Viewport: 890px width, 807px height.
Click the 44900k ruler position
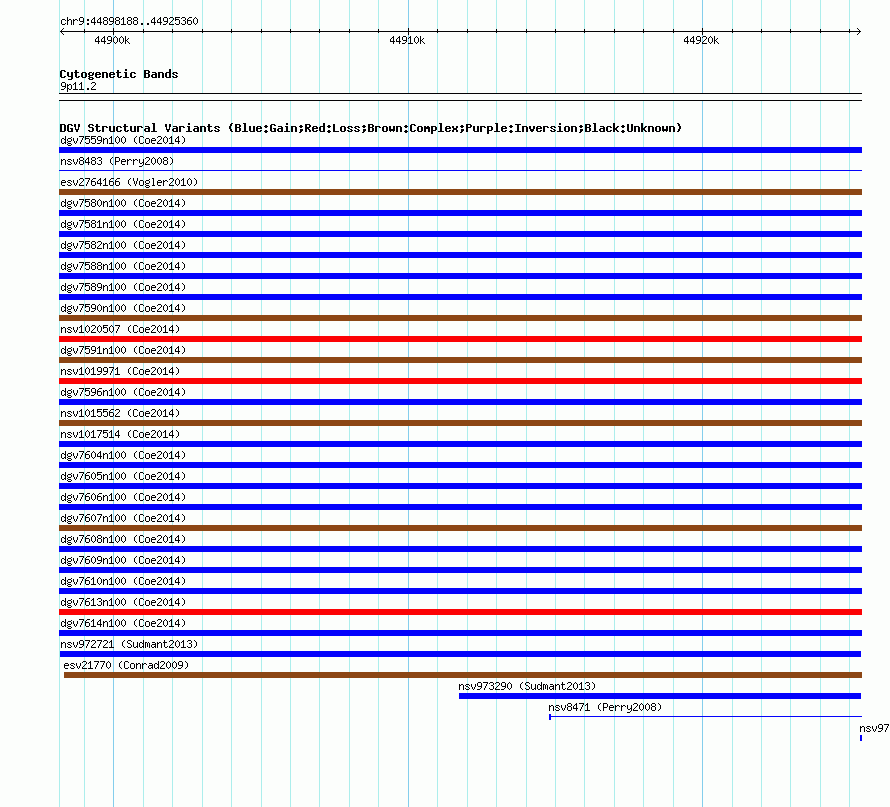point(112,40)
